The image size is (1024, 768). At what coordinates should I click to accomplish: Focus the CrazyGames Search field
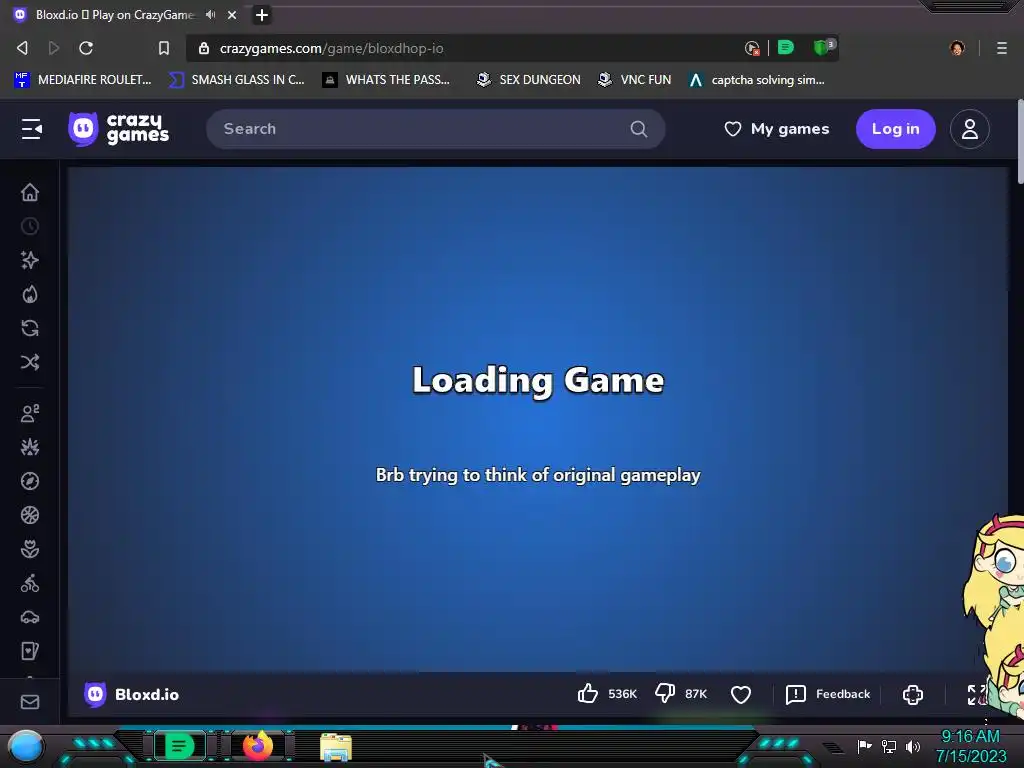(x=436, y=129)
